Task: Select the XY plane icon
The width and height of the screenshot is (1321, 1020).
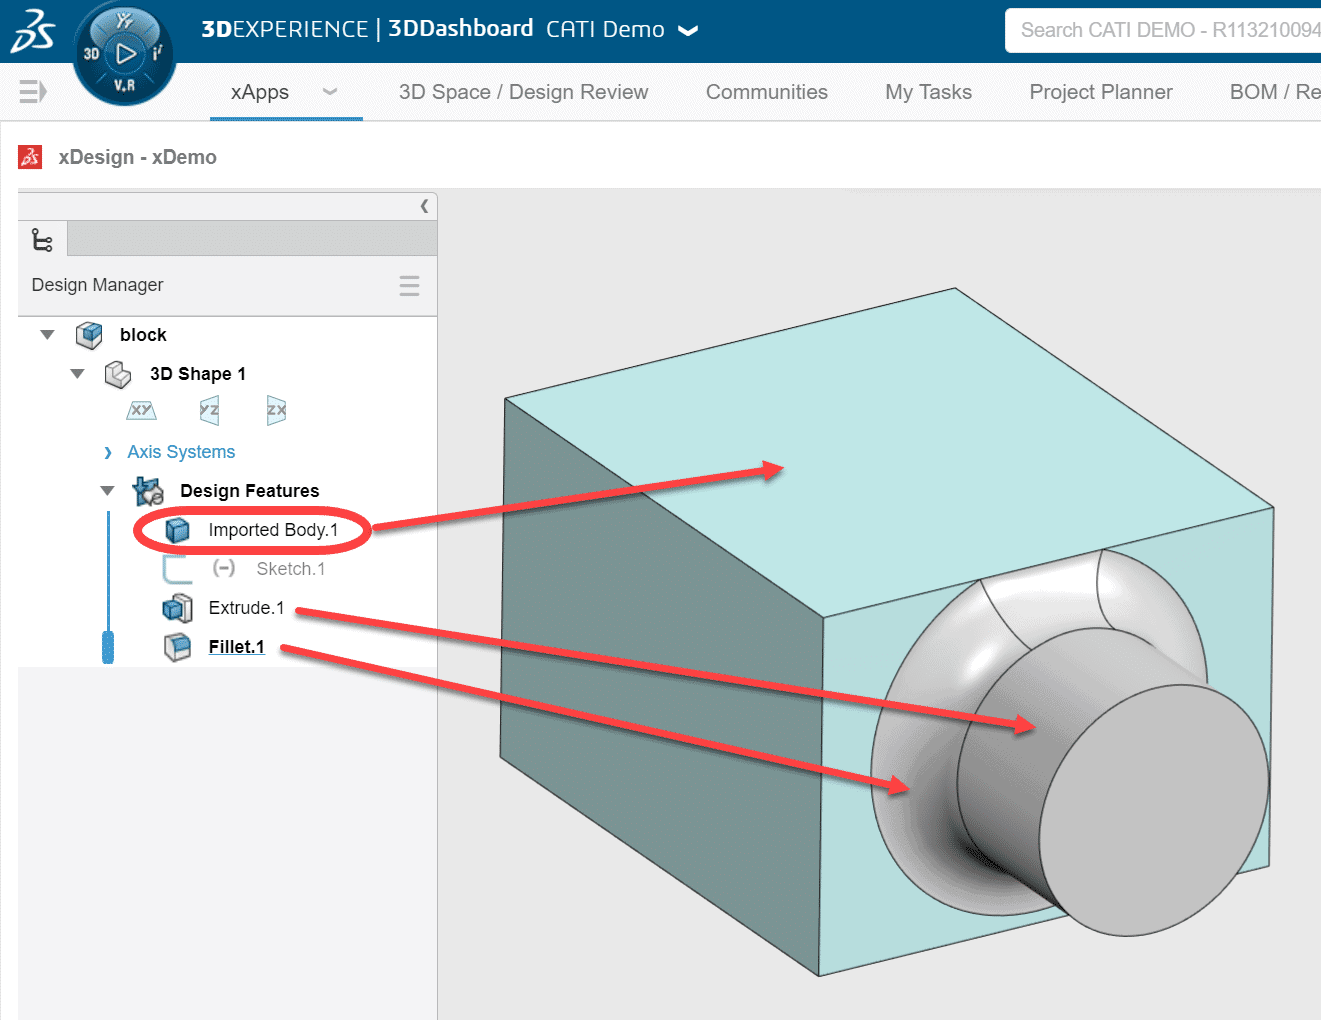Action: pyautogui.click(x=141, y=410)
